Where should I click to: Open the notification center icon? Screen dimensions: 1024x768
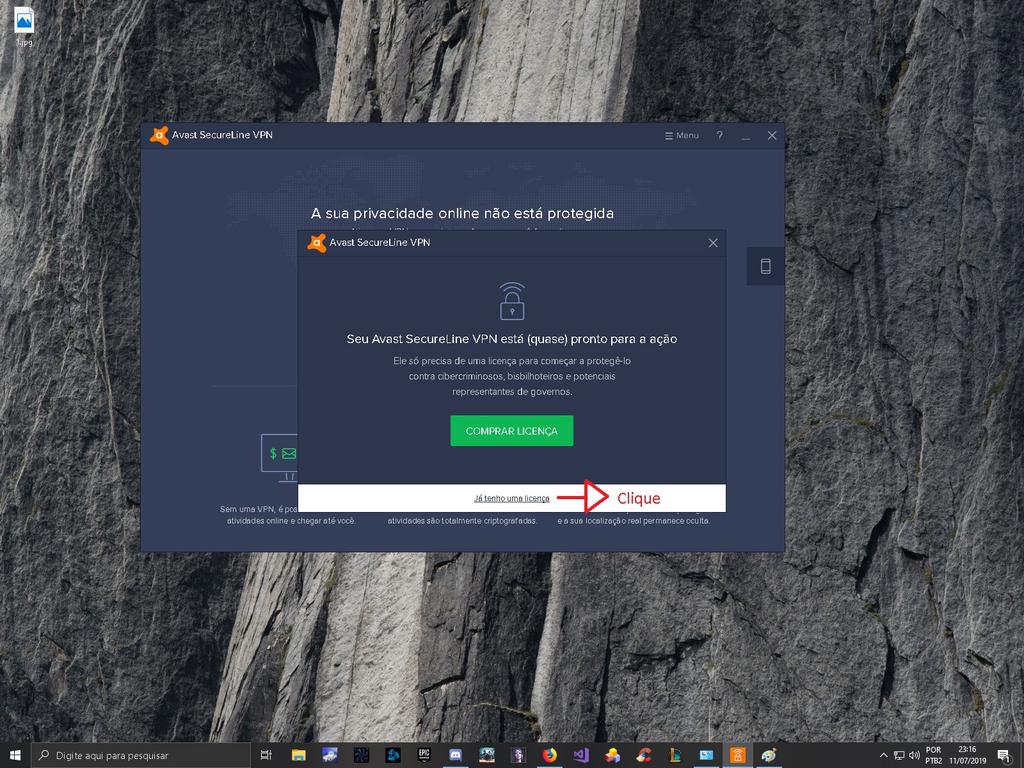click(x=1004, y=756)
